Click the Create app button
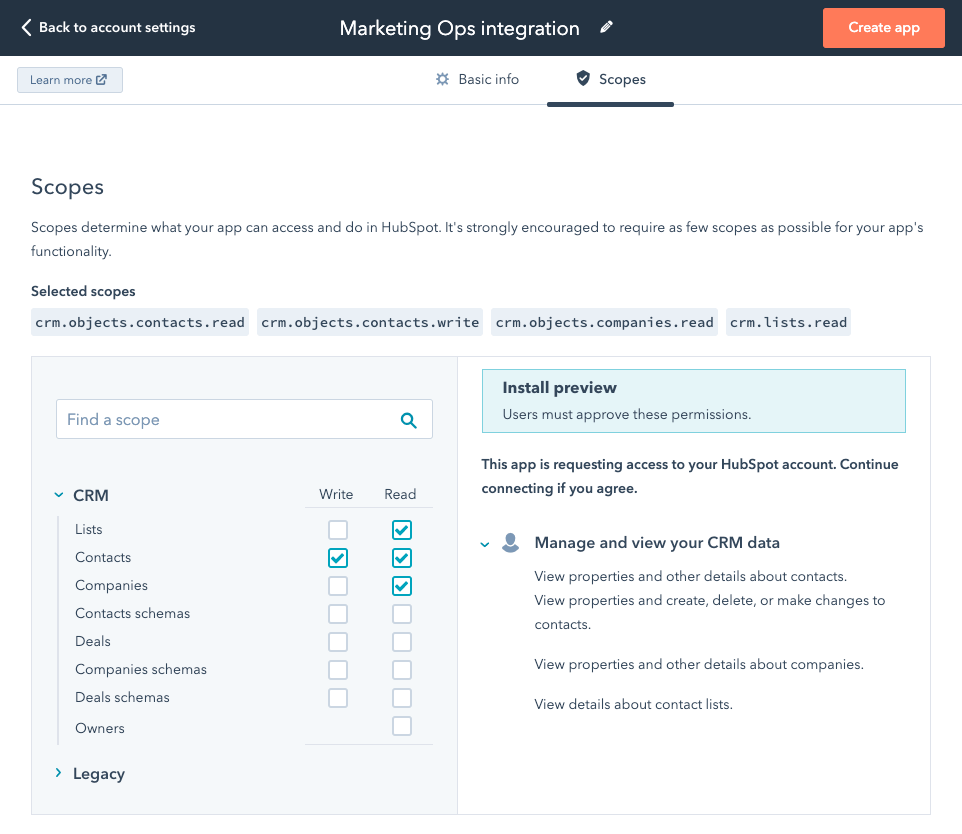 (883, 27)
